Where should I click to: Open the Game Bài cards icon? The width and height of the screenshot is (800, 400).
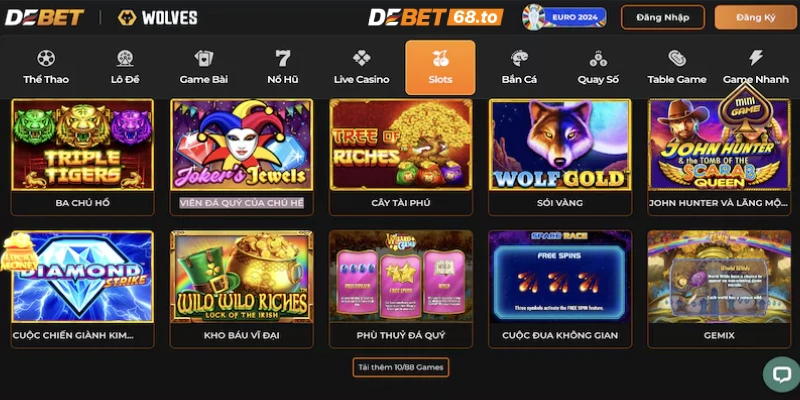pyautogui.click(x=204, y=58)
